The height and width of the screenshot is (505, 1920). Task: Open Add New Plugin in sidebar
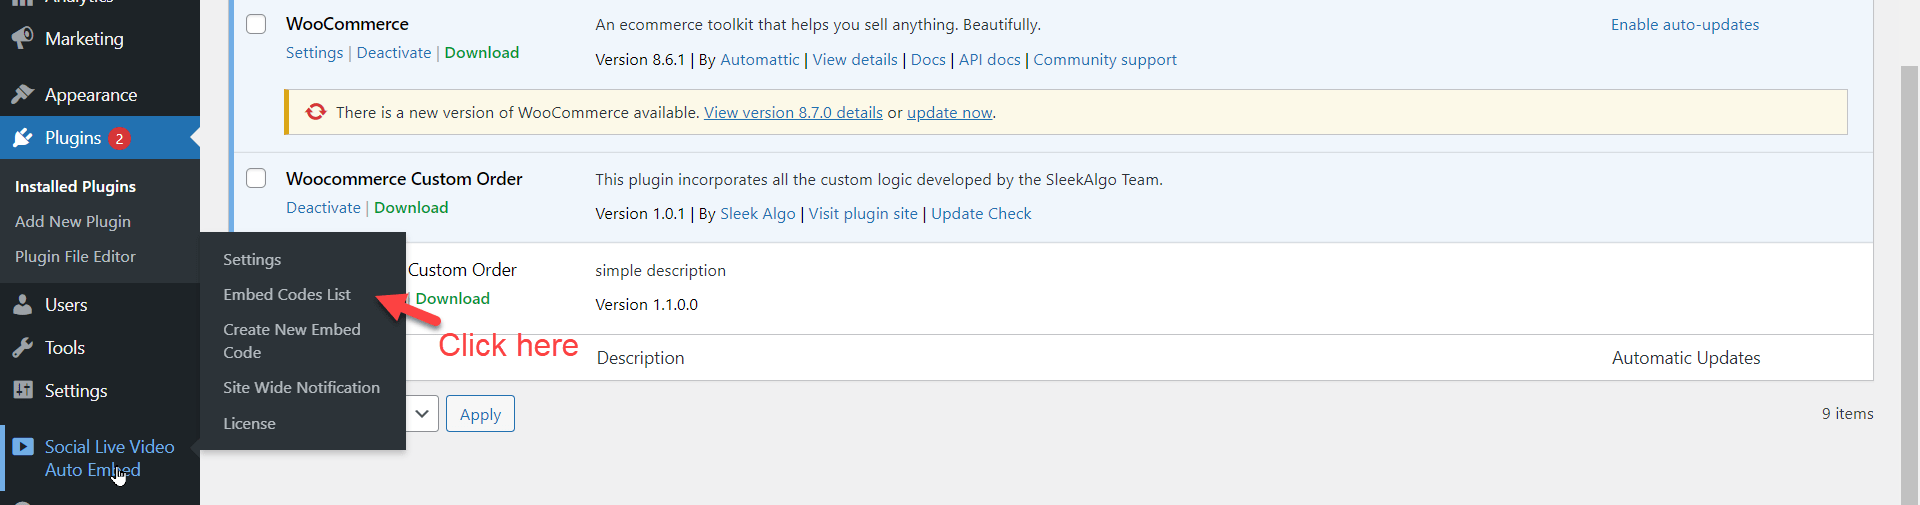click(73, 222)
